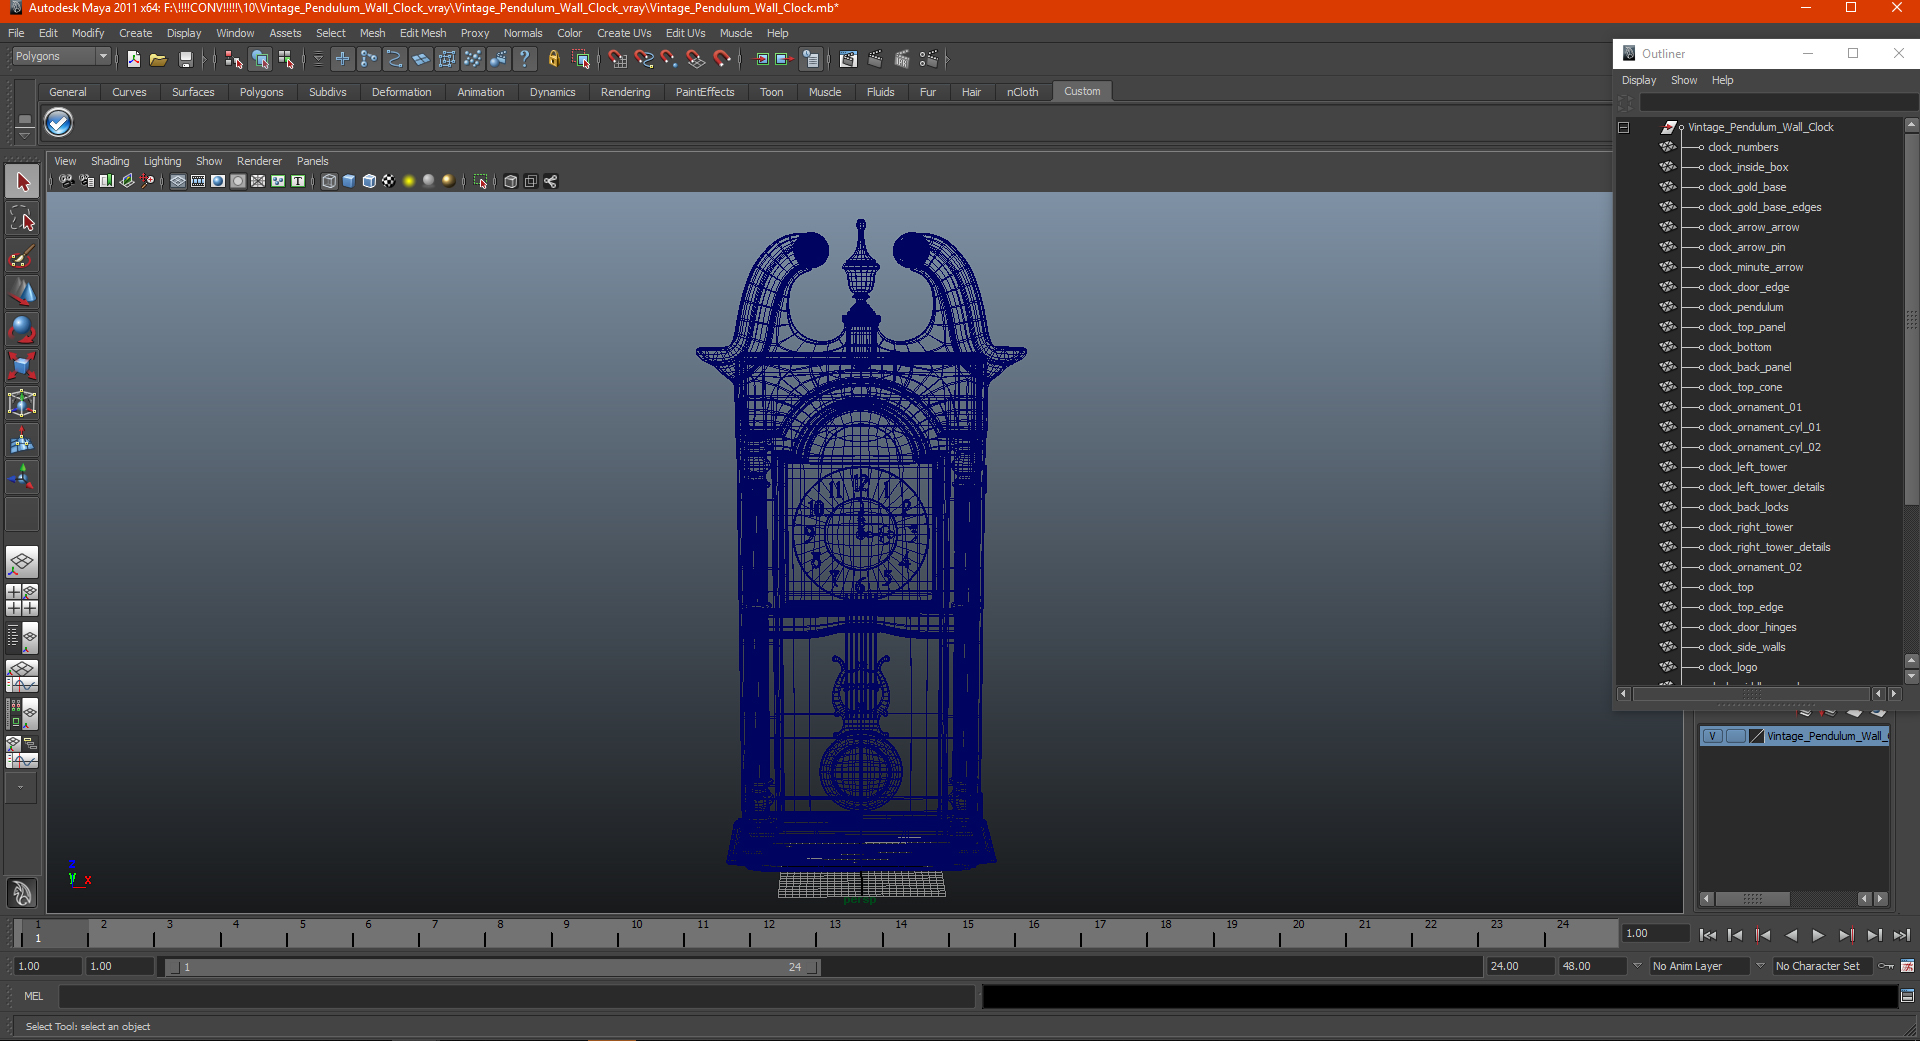Switch to the Deformation shelf tab
The width and height of the screenshot is (1920, 1041).
point(401,92)
